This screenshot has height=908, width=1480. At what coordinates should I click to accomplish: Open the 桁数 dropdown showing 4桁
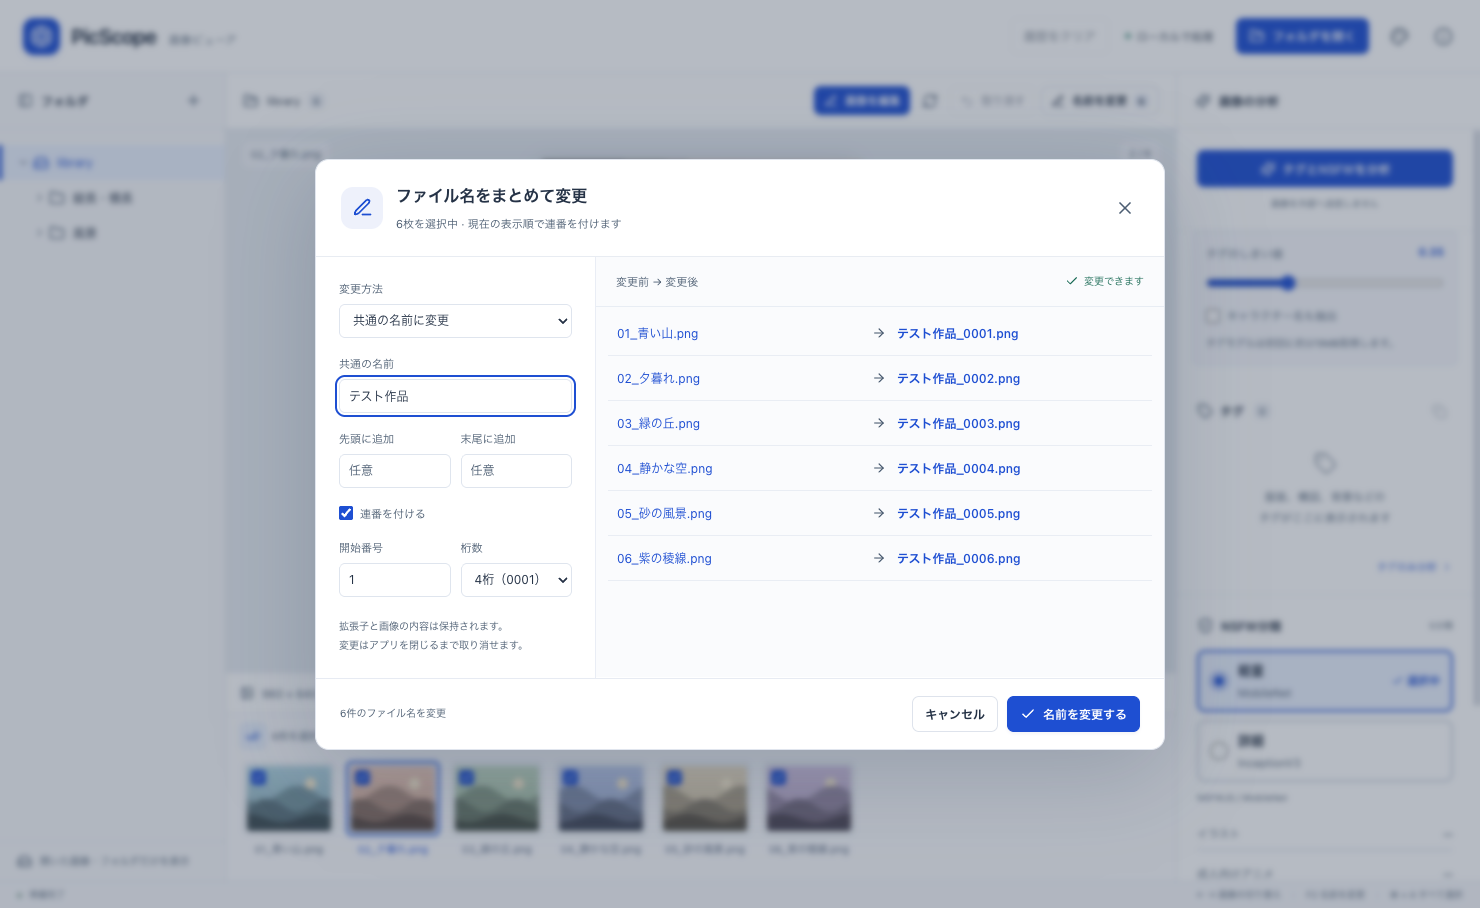516,580
